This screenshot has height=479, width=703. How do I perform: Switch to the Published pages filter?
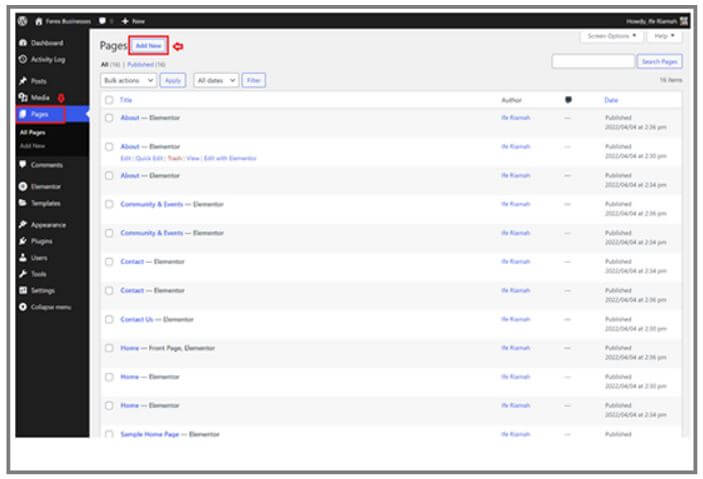point(140,65)
